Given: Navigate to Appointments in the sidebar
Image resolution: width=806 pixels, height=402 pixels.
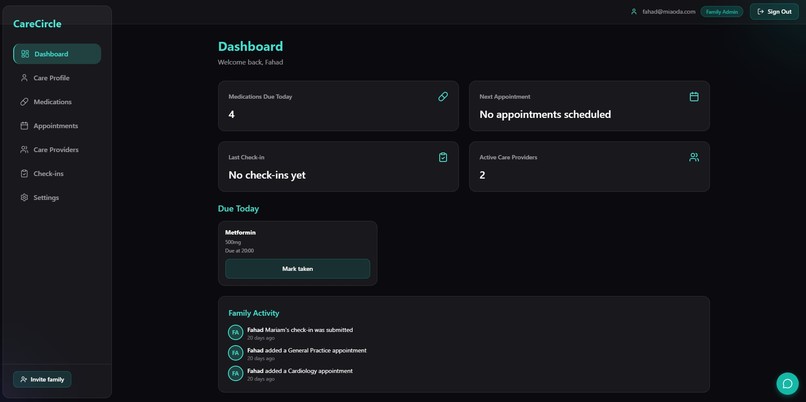Looking at the screenshot, I should (57, 126).
